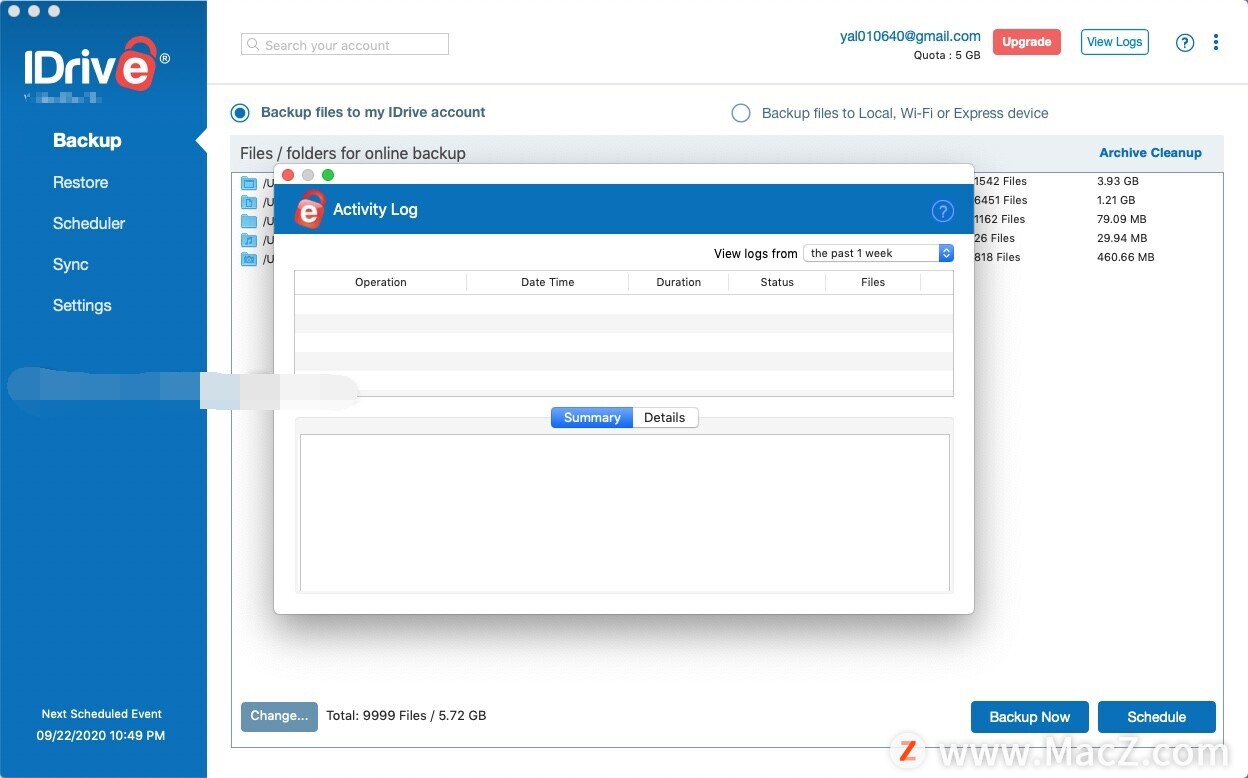
Task: Click the Change... button
Action: click(279, 716)
